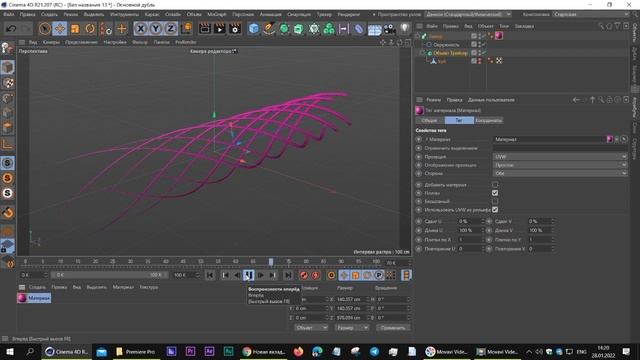Open the Material Manager Создать menu
Image resolution: width=640 pixels, height=360 pixels.
37,287
